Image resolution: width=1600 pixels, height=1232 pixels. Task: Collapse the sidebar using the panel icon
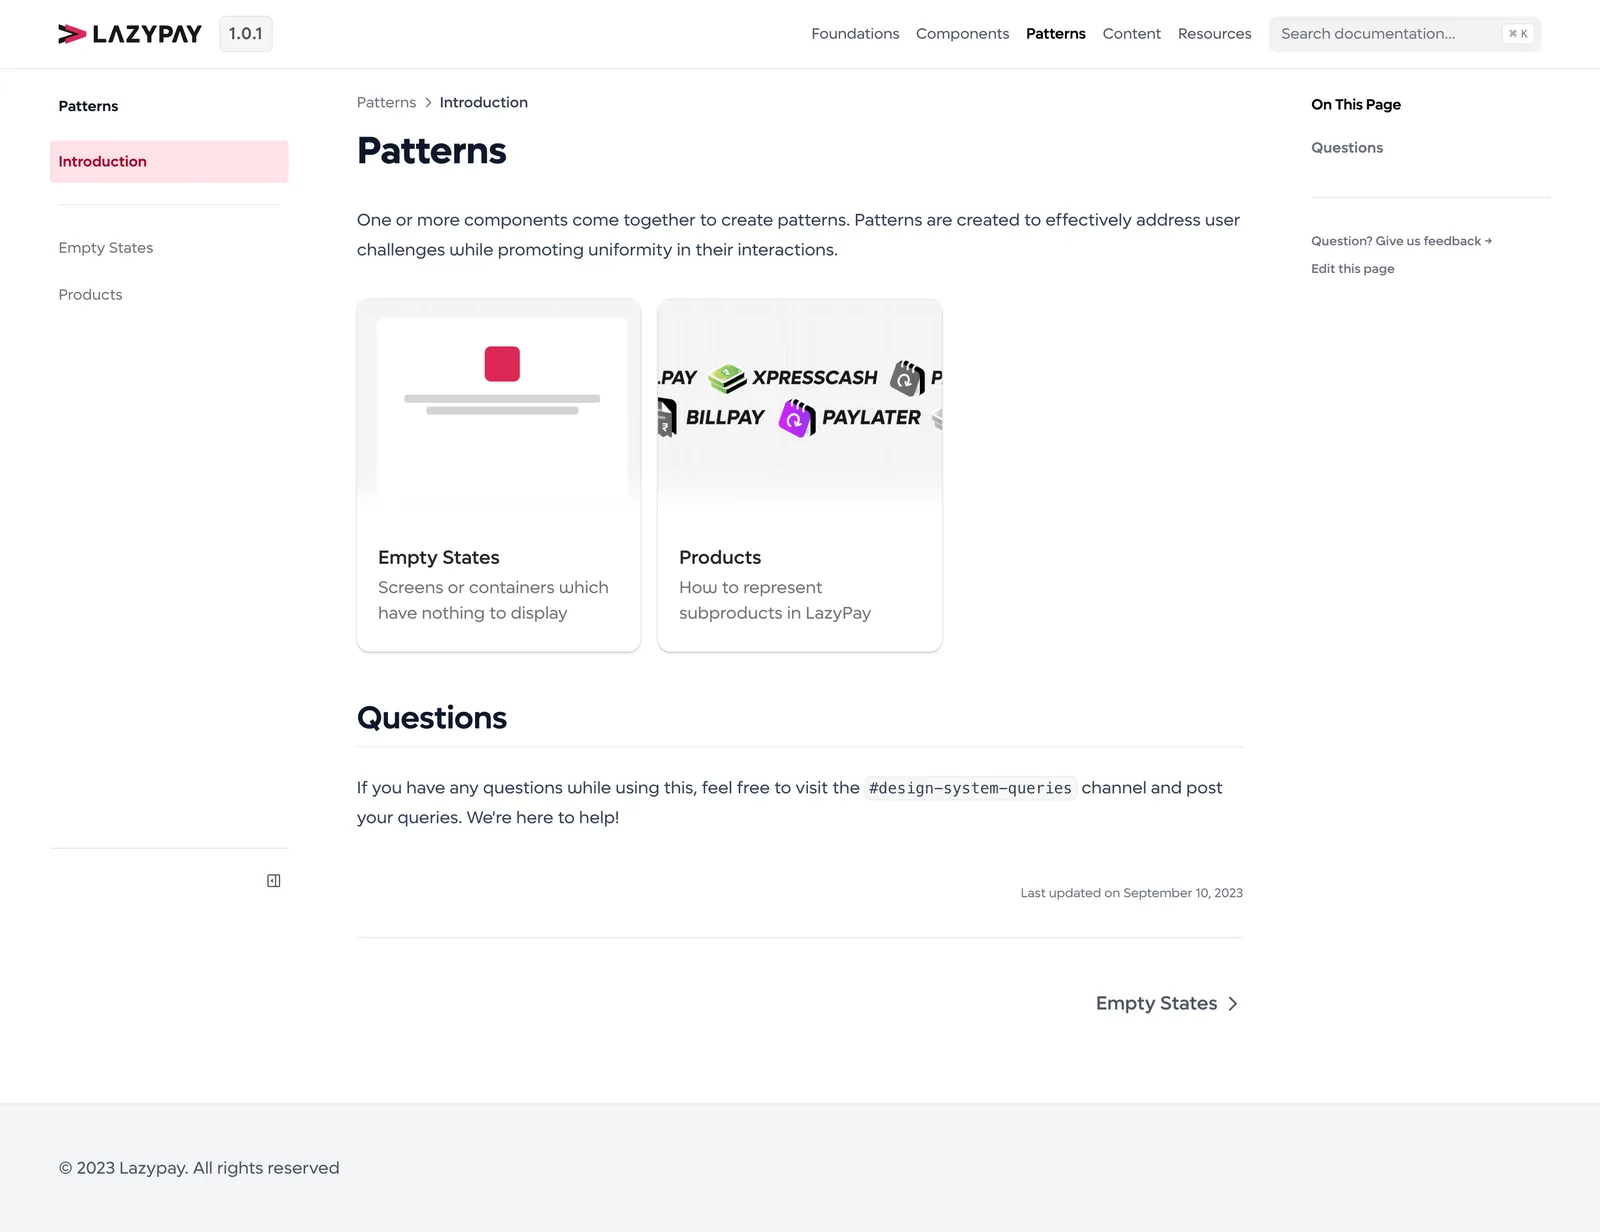(x=273, y=881)
